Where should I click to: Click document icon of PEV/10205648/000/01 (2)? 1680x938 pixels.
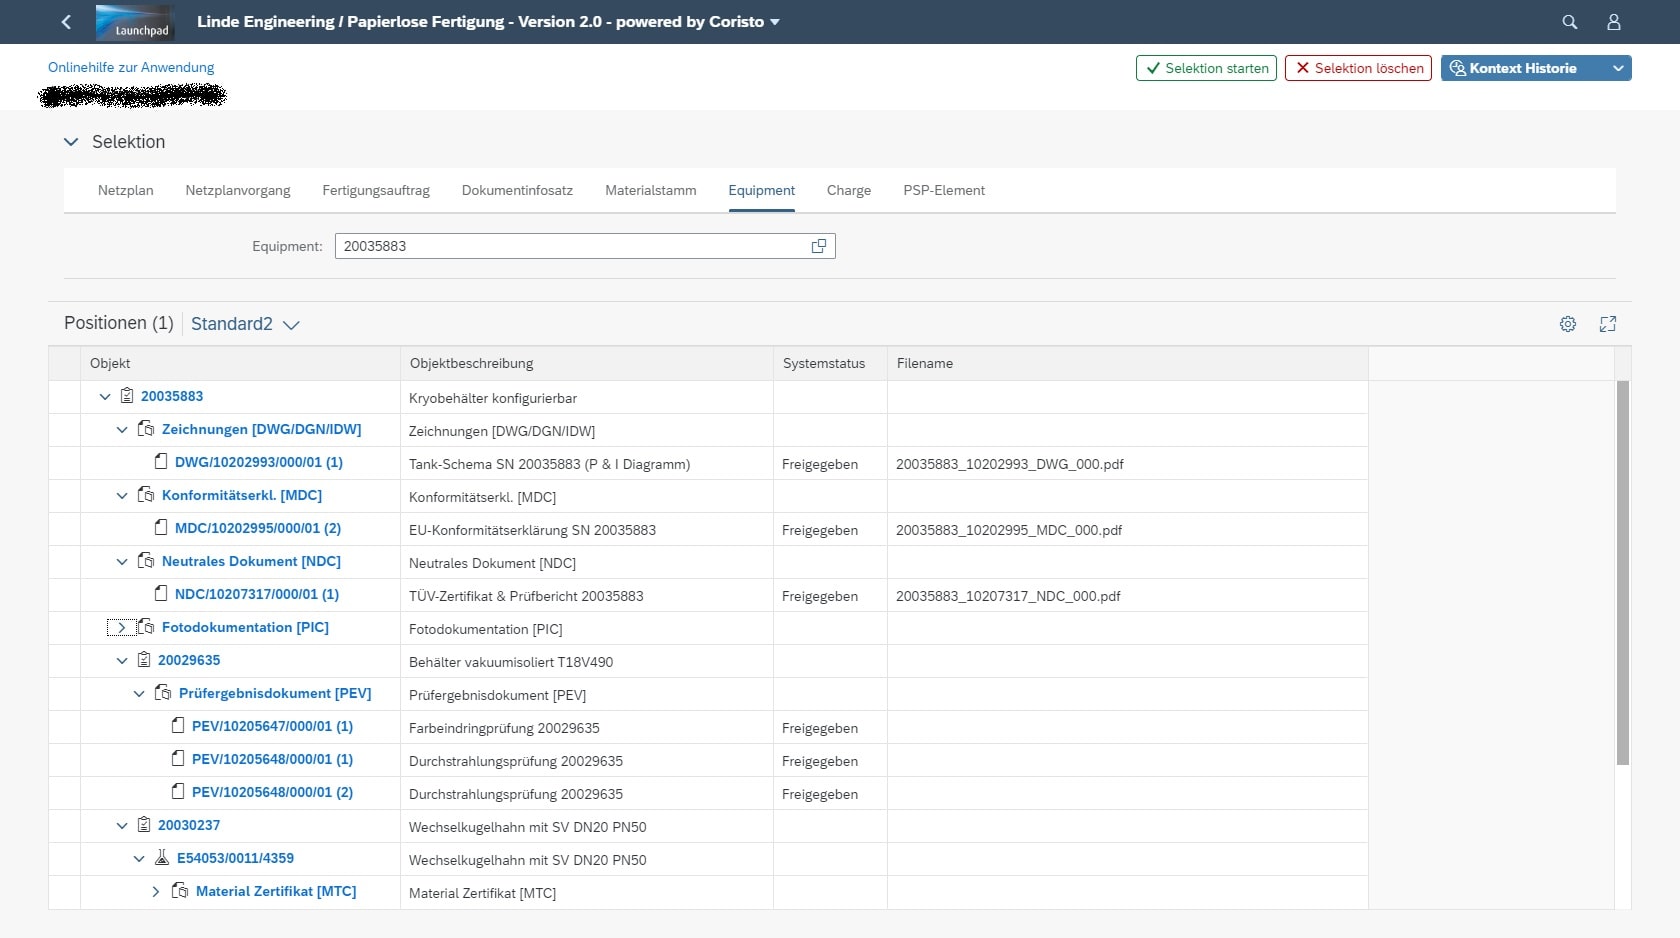178,792
